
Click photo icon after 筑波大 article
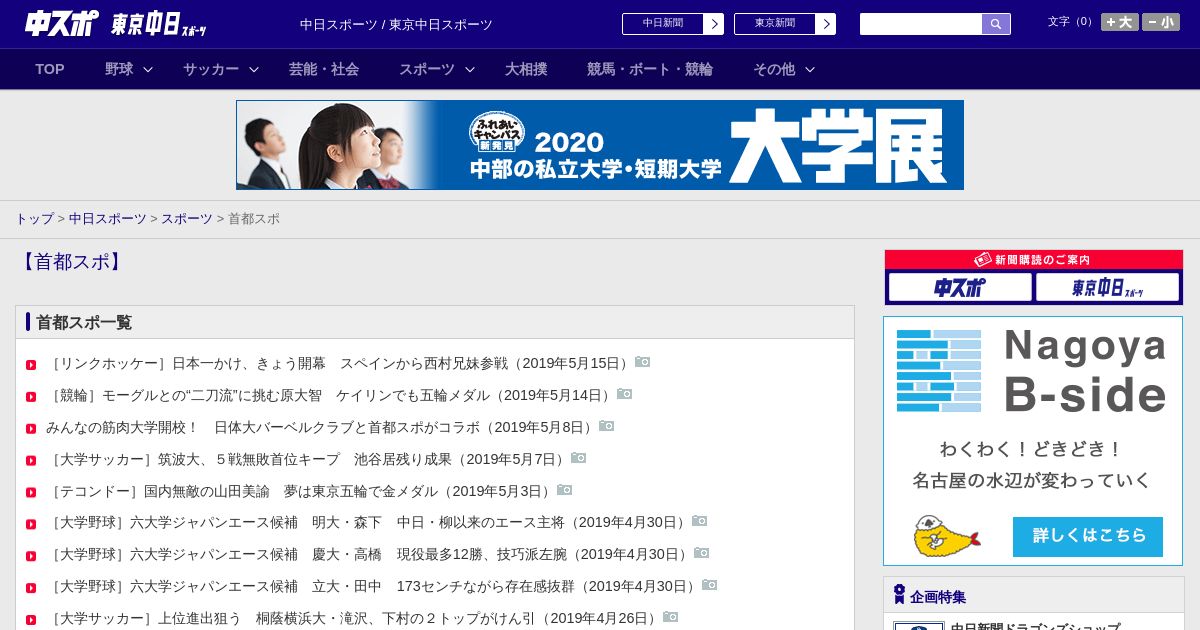pyautogui.click(x=579, y=458)
